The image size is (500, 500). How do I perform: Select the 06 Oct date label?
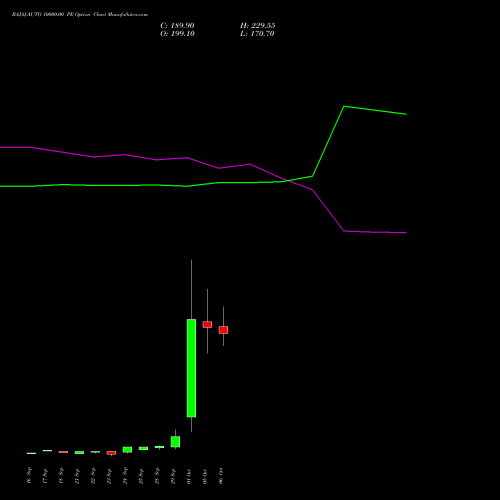[221, 475]
